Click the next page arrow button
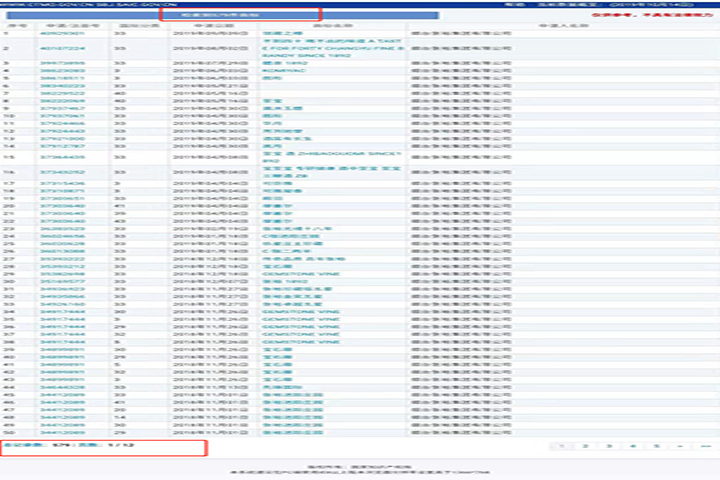The width and height of the screenshot is (720, 480). (681, 445)
